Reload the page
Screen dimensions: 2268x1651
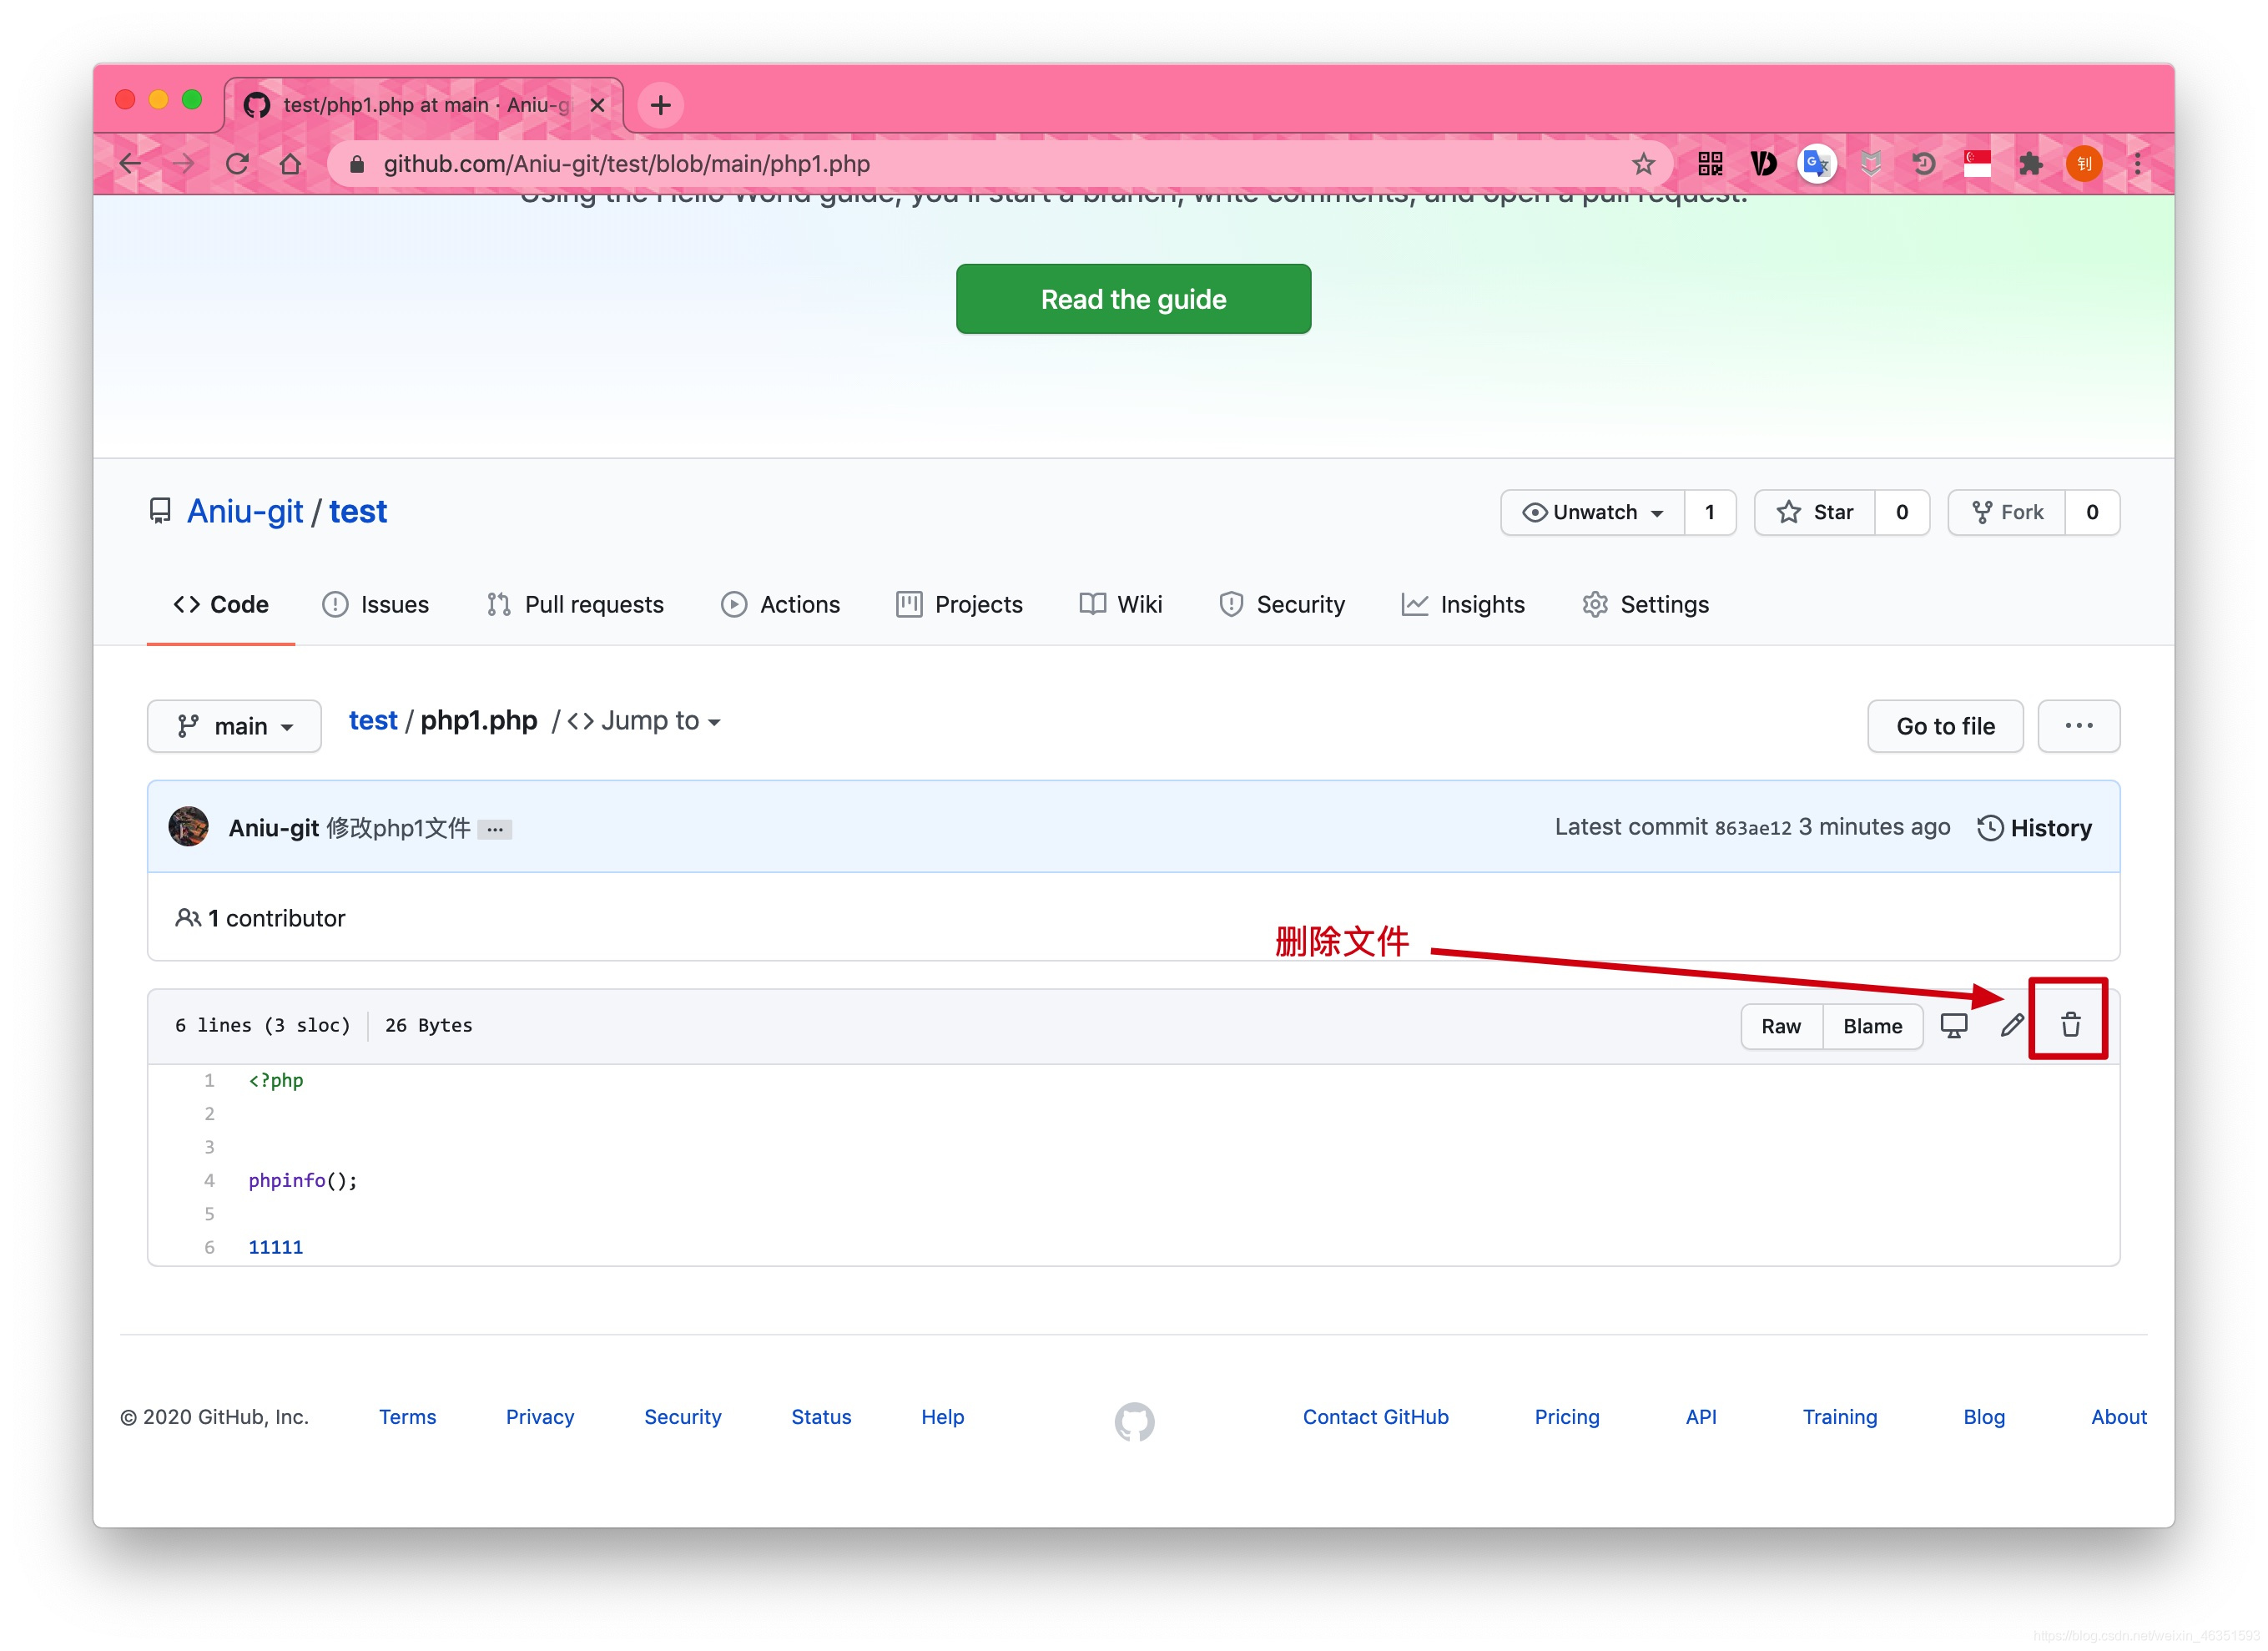(x=237, y=164)
